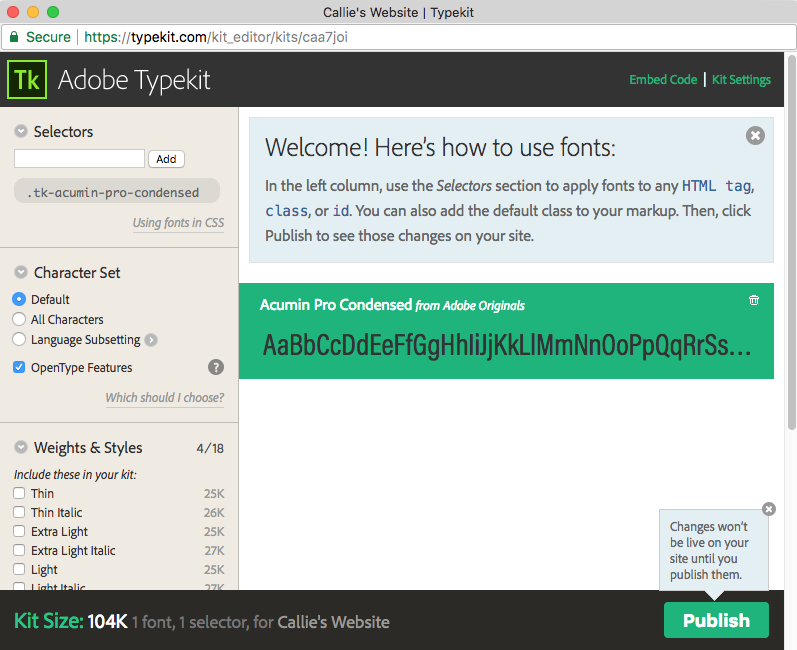Image resolution: width=797 pixels, height=650 pixels.
Task: Delete Acumin Pro Condensed with the trash icon
Action: [754, 300]
